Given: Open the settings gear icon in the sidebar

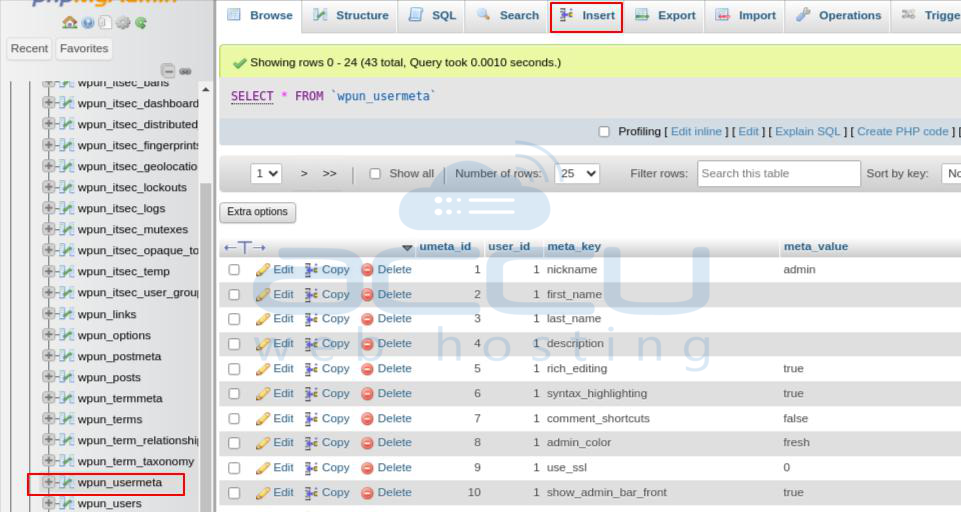Looking at the screenshot, I should point(123,23).
